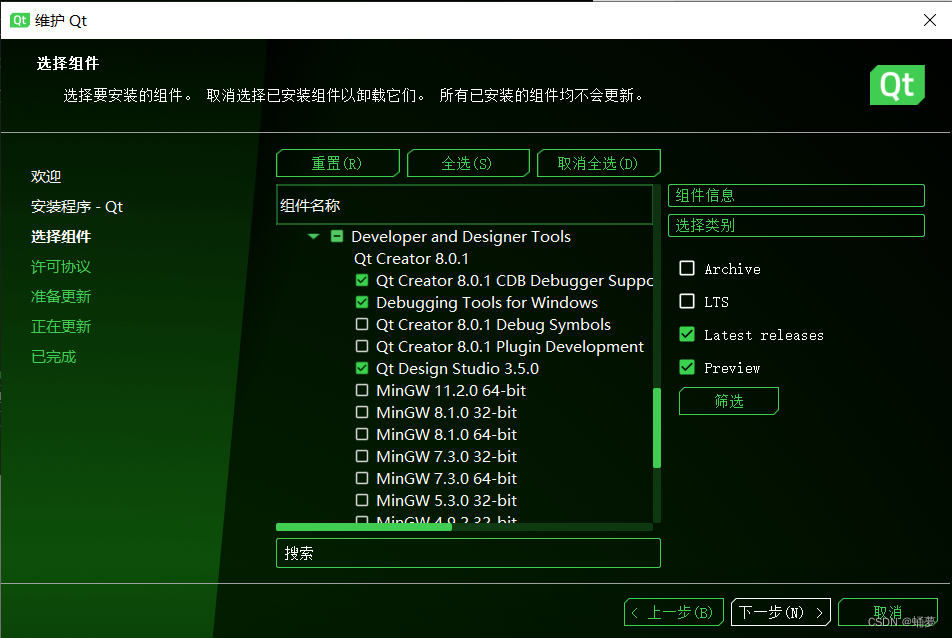Proceed with the 下一步(N) button
Viewport: 952px width, 638px height.
tap(781, 613)
